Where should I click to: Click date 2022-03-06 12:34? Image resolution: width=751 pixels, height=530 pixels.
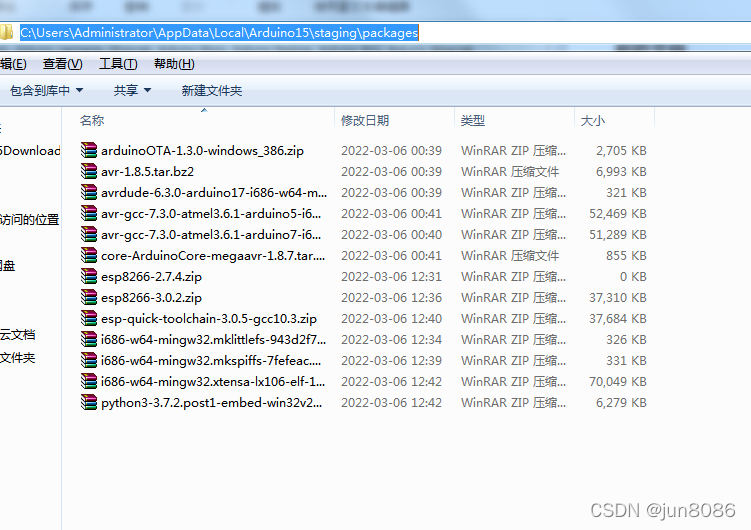(x=391, y=339)
